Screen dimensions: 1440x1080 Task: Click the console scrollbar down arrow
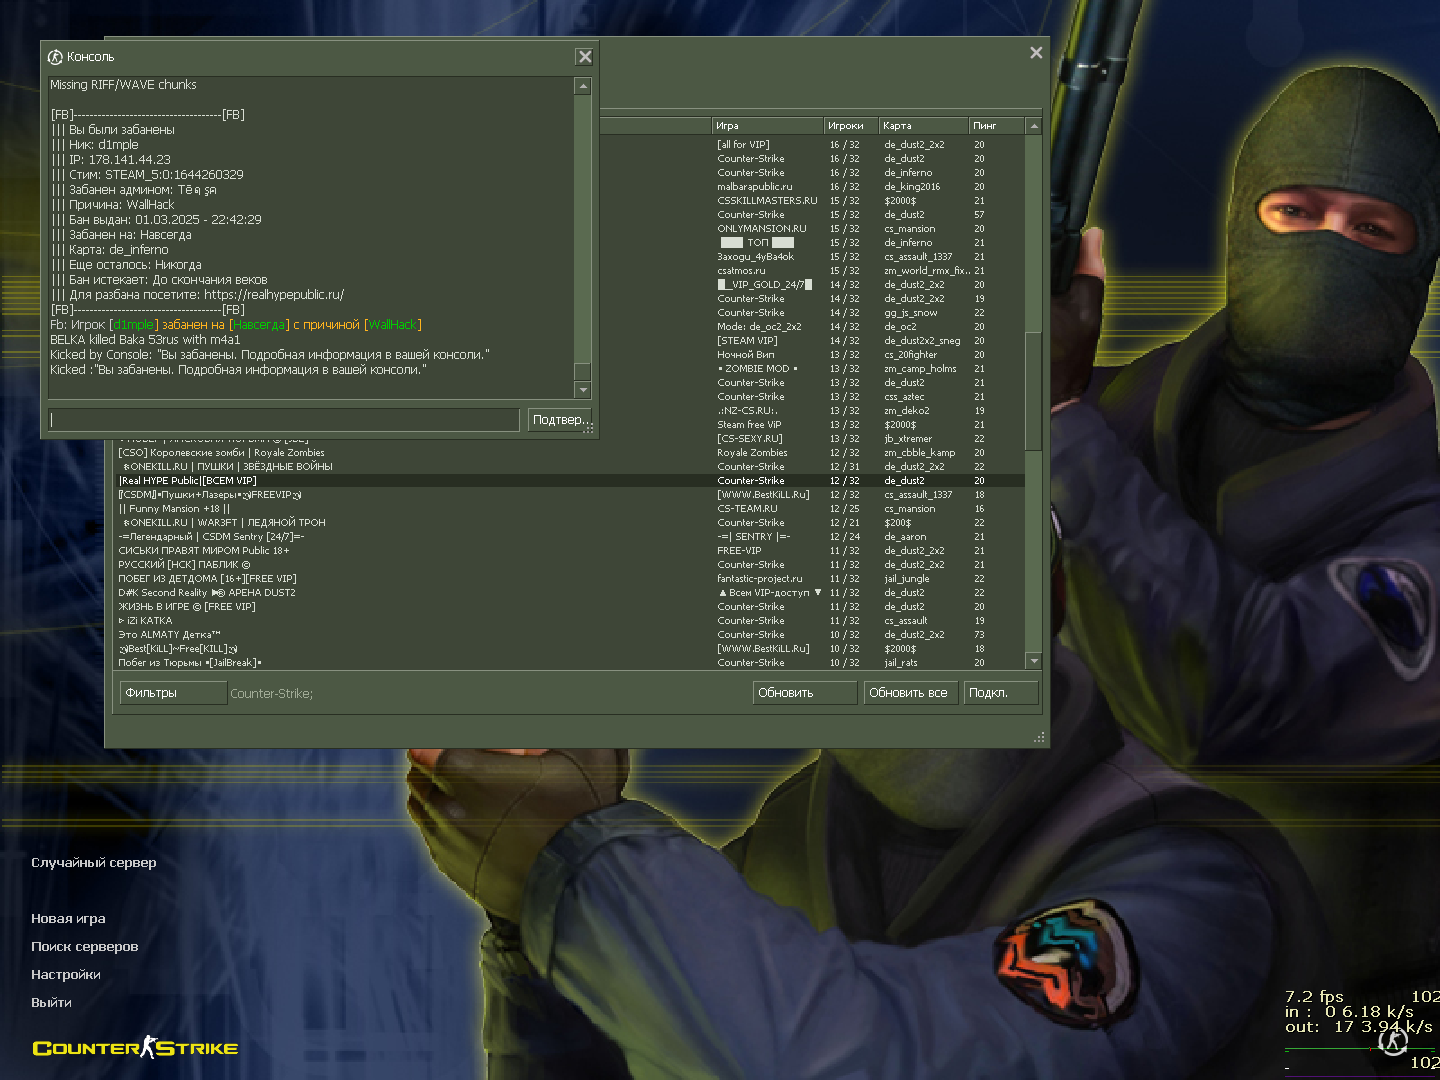(x=583, y=390)
